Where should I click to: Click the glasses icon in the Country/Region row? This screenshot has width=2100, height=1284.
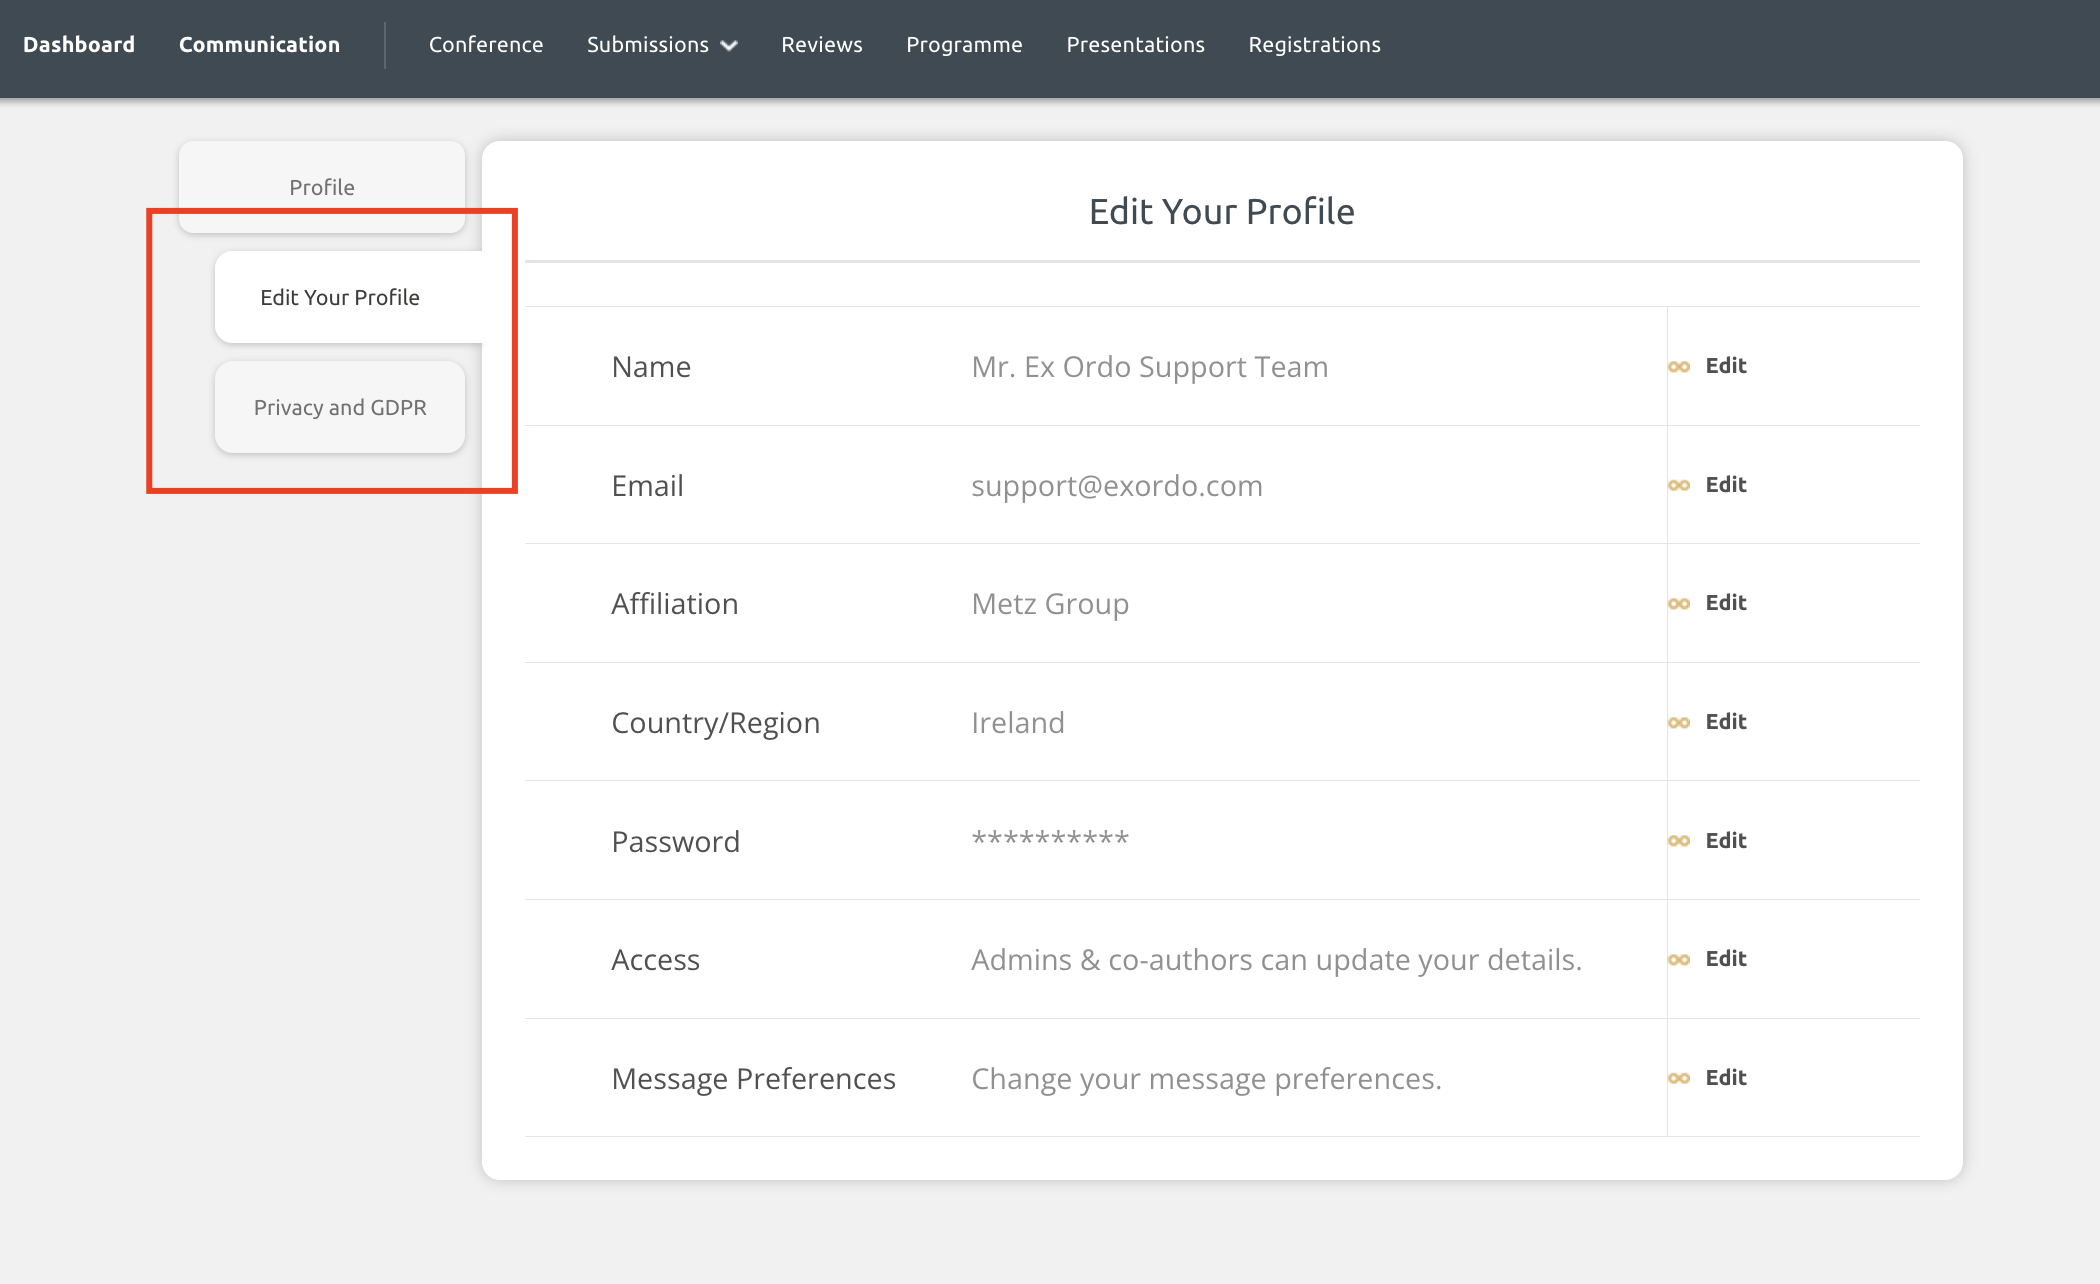pyautogui.click(x=1679, y=723)
